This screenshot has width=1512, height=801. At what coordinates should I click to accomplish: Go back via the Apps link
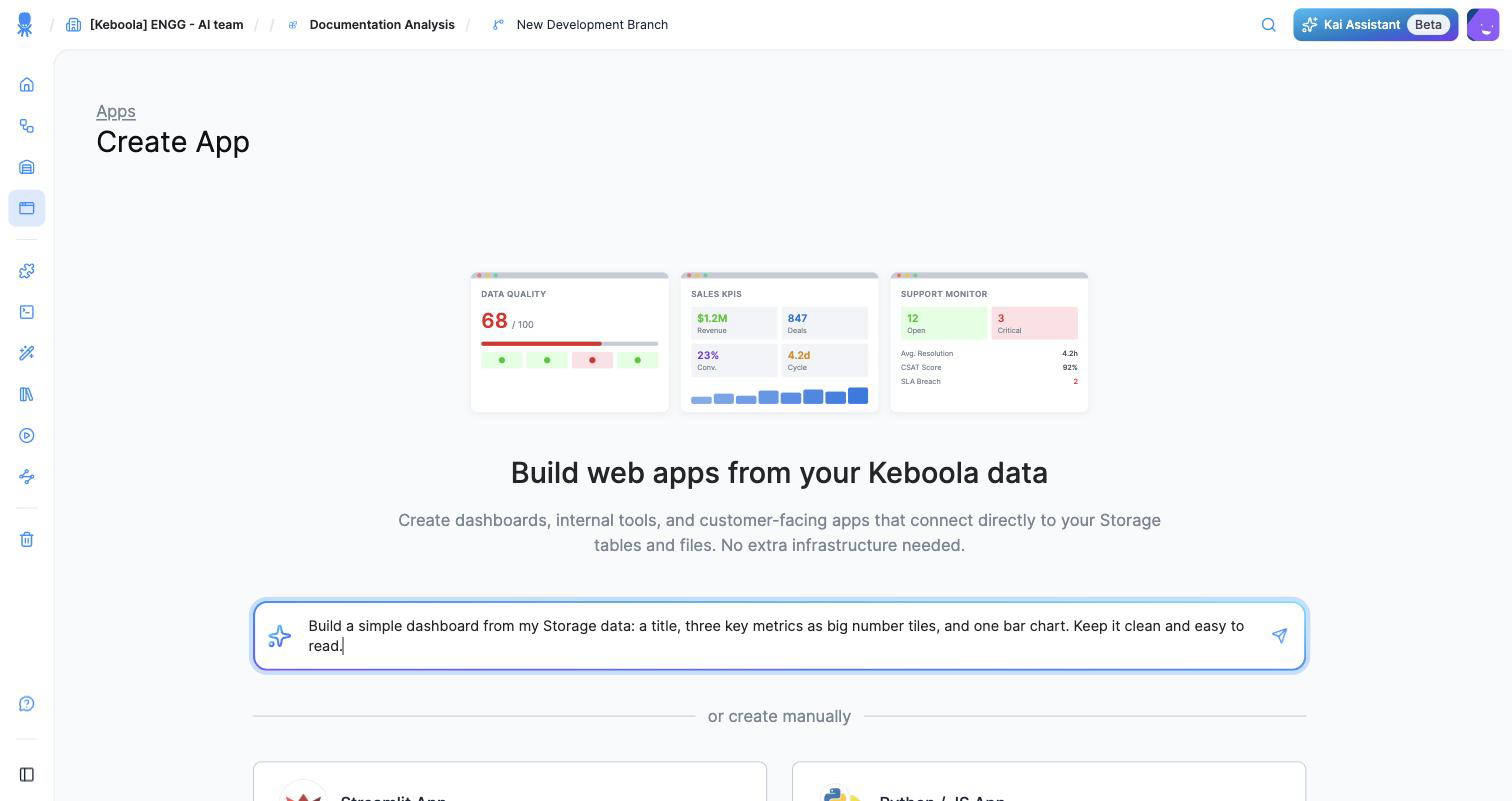[116, 111]
